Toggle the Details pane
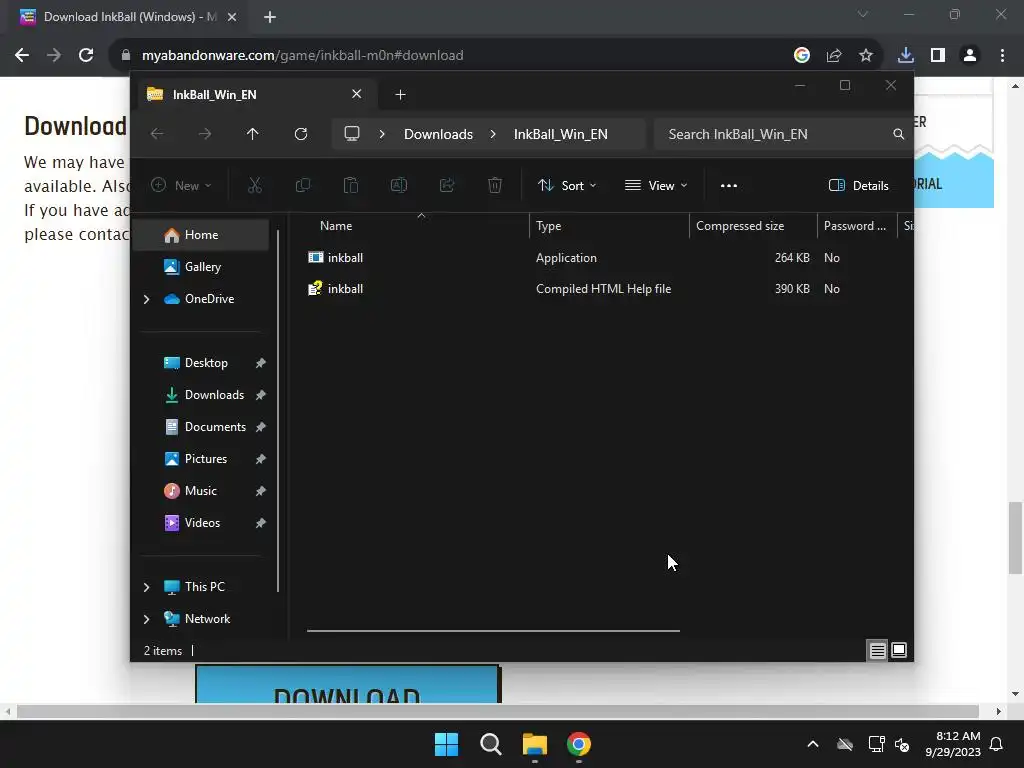The image size is (1024, 768). pos(859,185)
